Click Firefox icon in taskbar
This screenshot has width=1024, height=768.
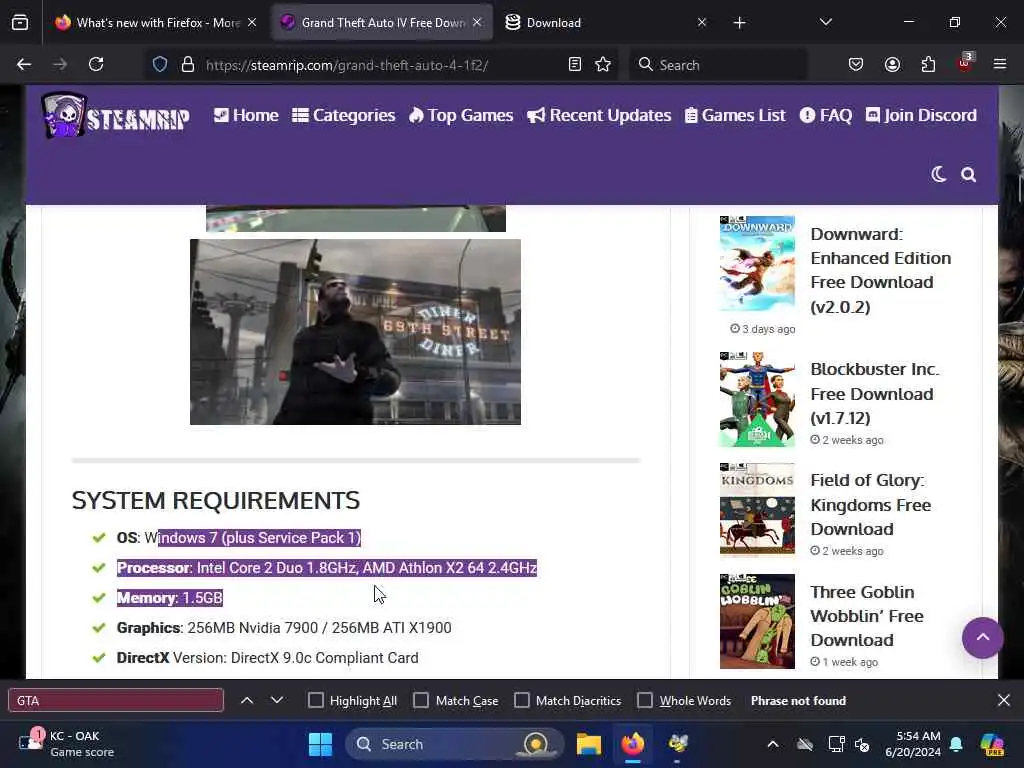(633, 744)
